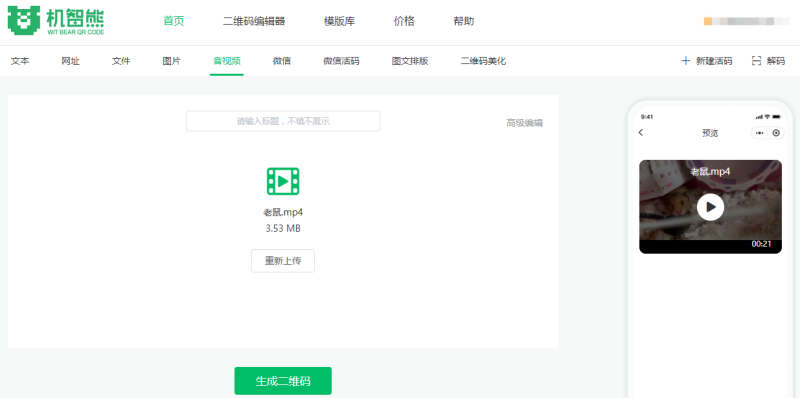Image resolution: width=800 pixels, height=398 pixels.
Task: Open the 高级编辑 link
Action: coord(524,123)
